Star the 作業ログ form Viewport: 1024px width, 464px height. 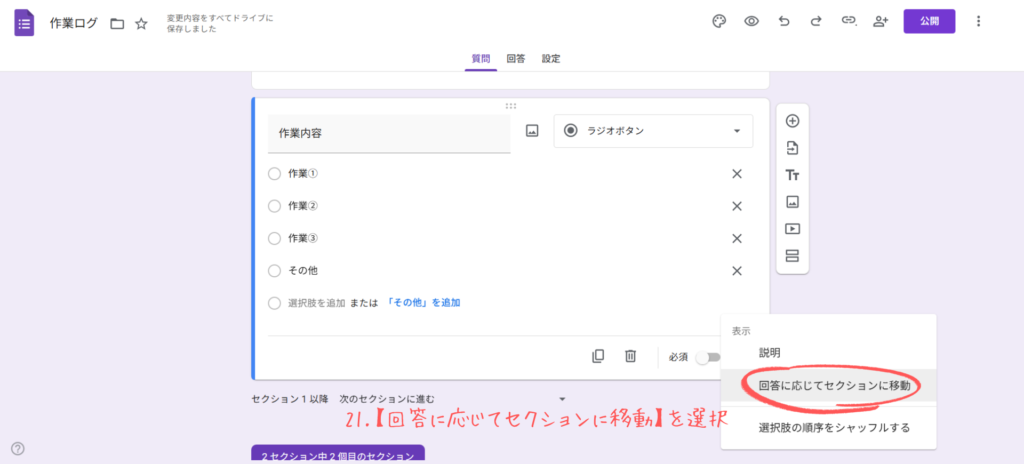141,24
